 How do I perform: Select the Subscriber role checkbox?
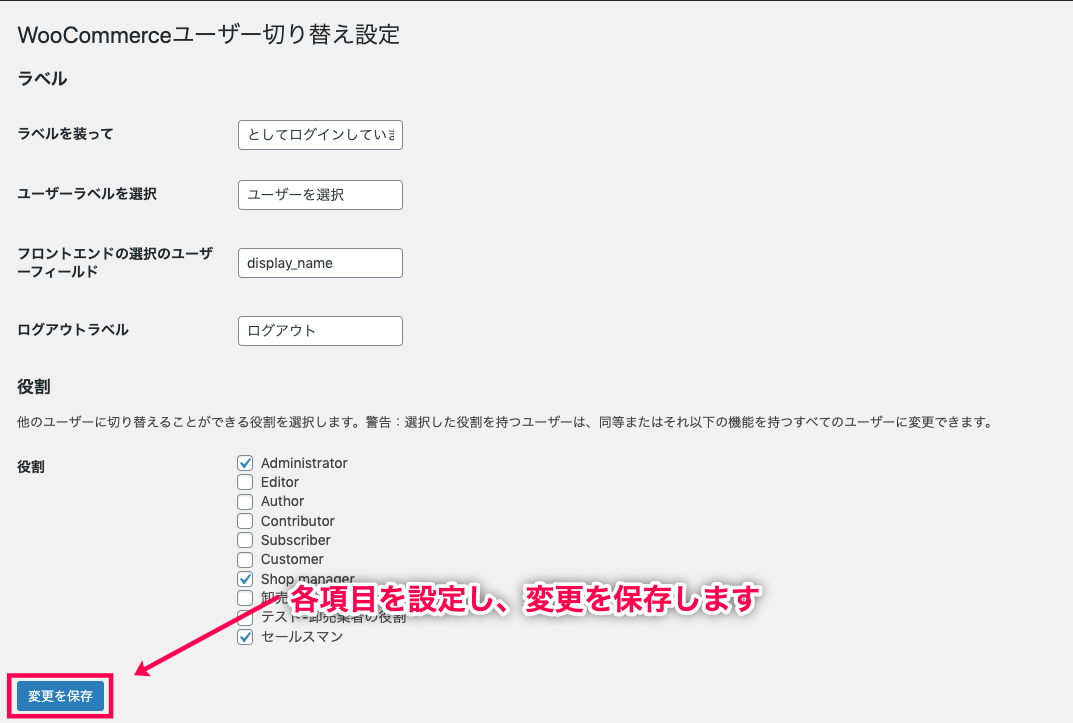click(245, 540)
